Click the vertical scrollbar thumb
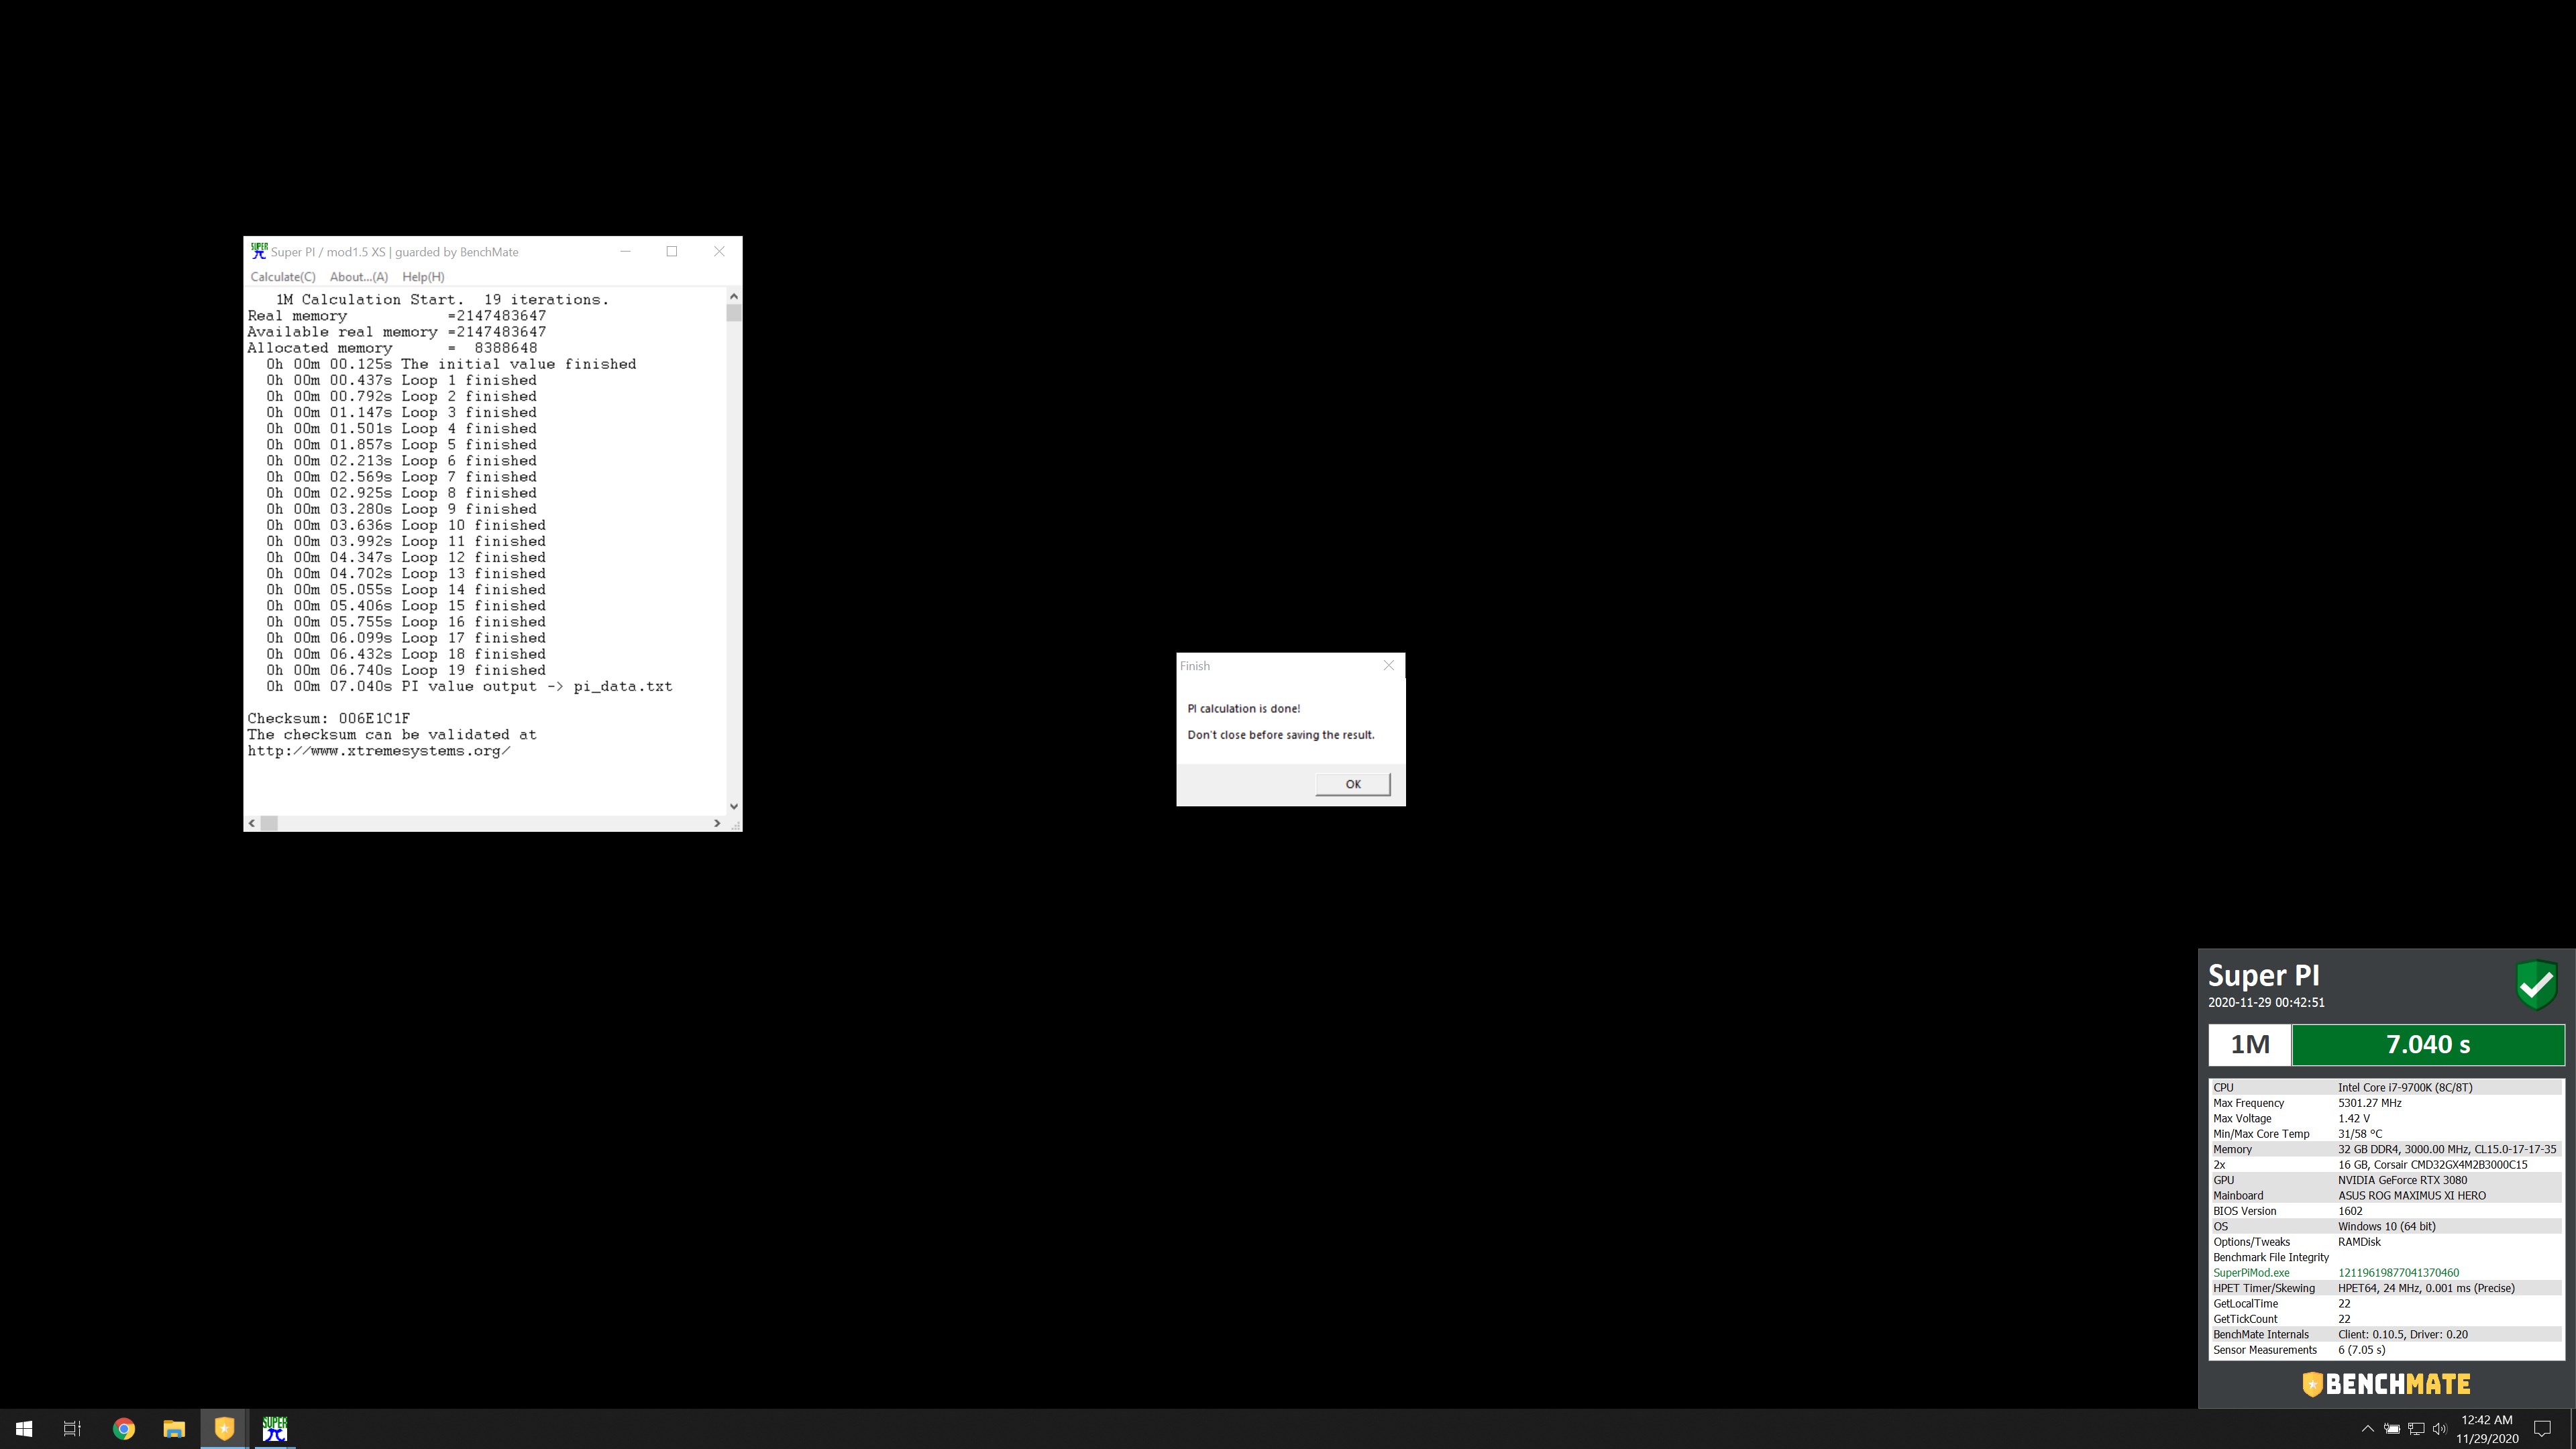The width and height of the screenshot is (2576, 1449). tap(734, 313)
